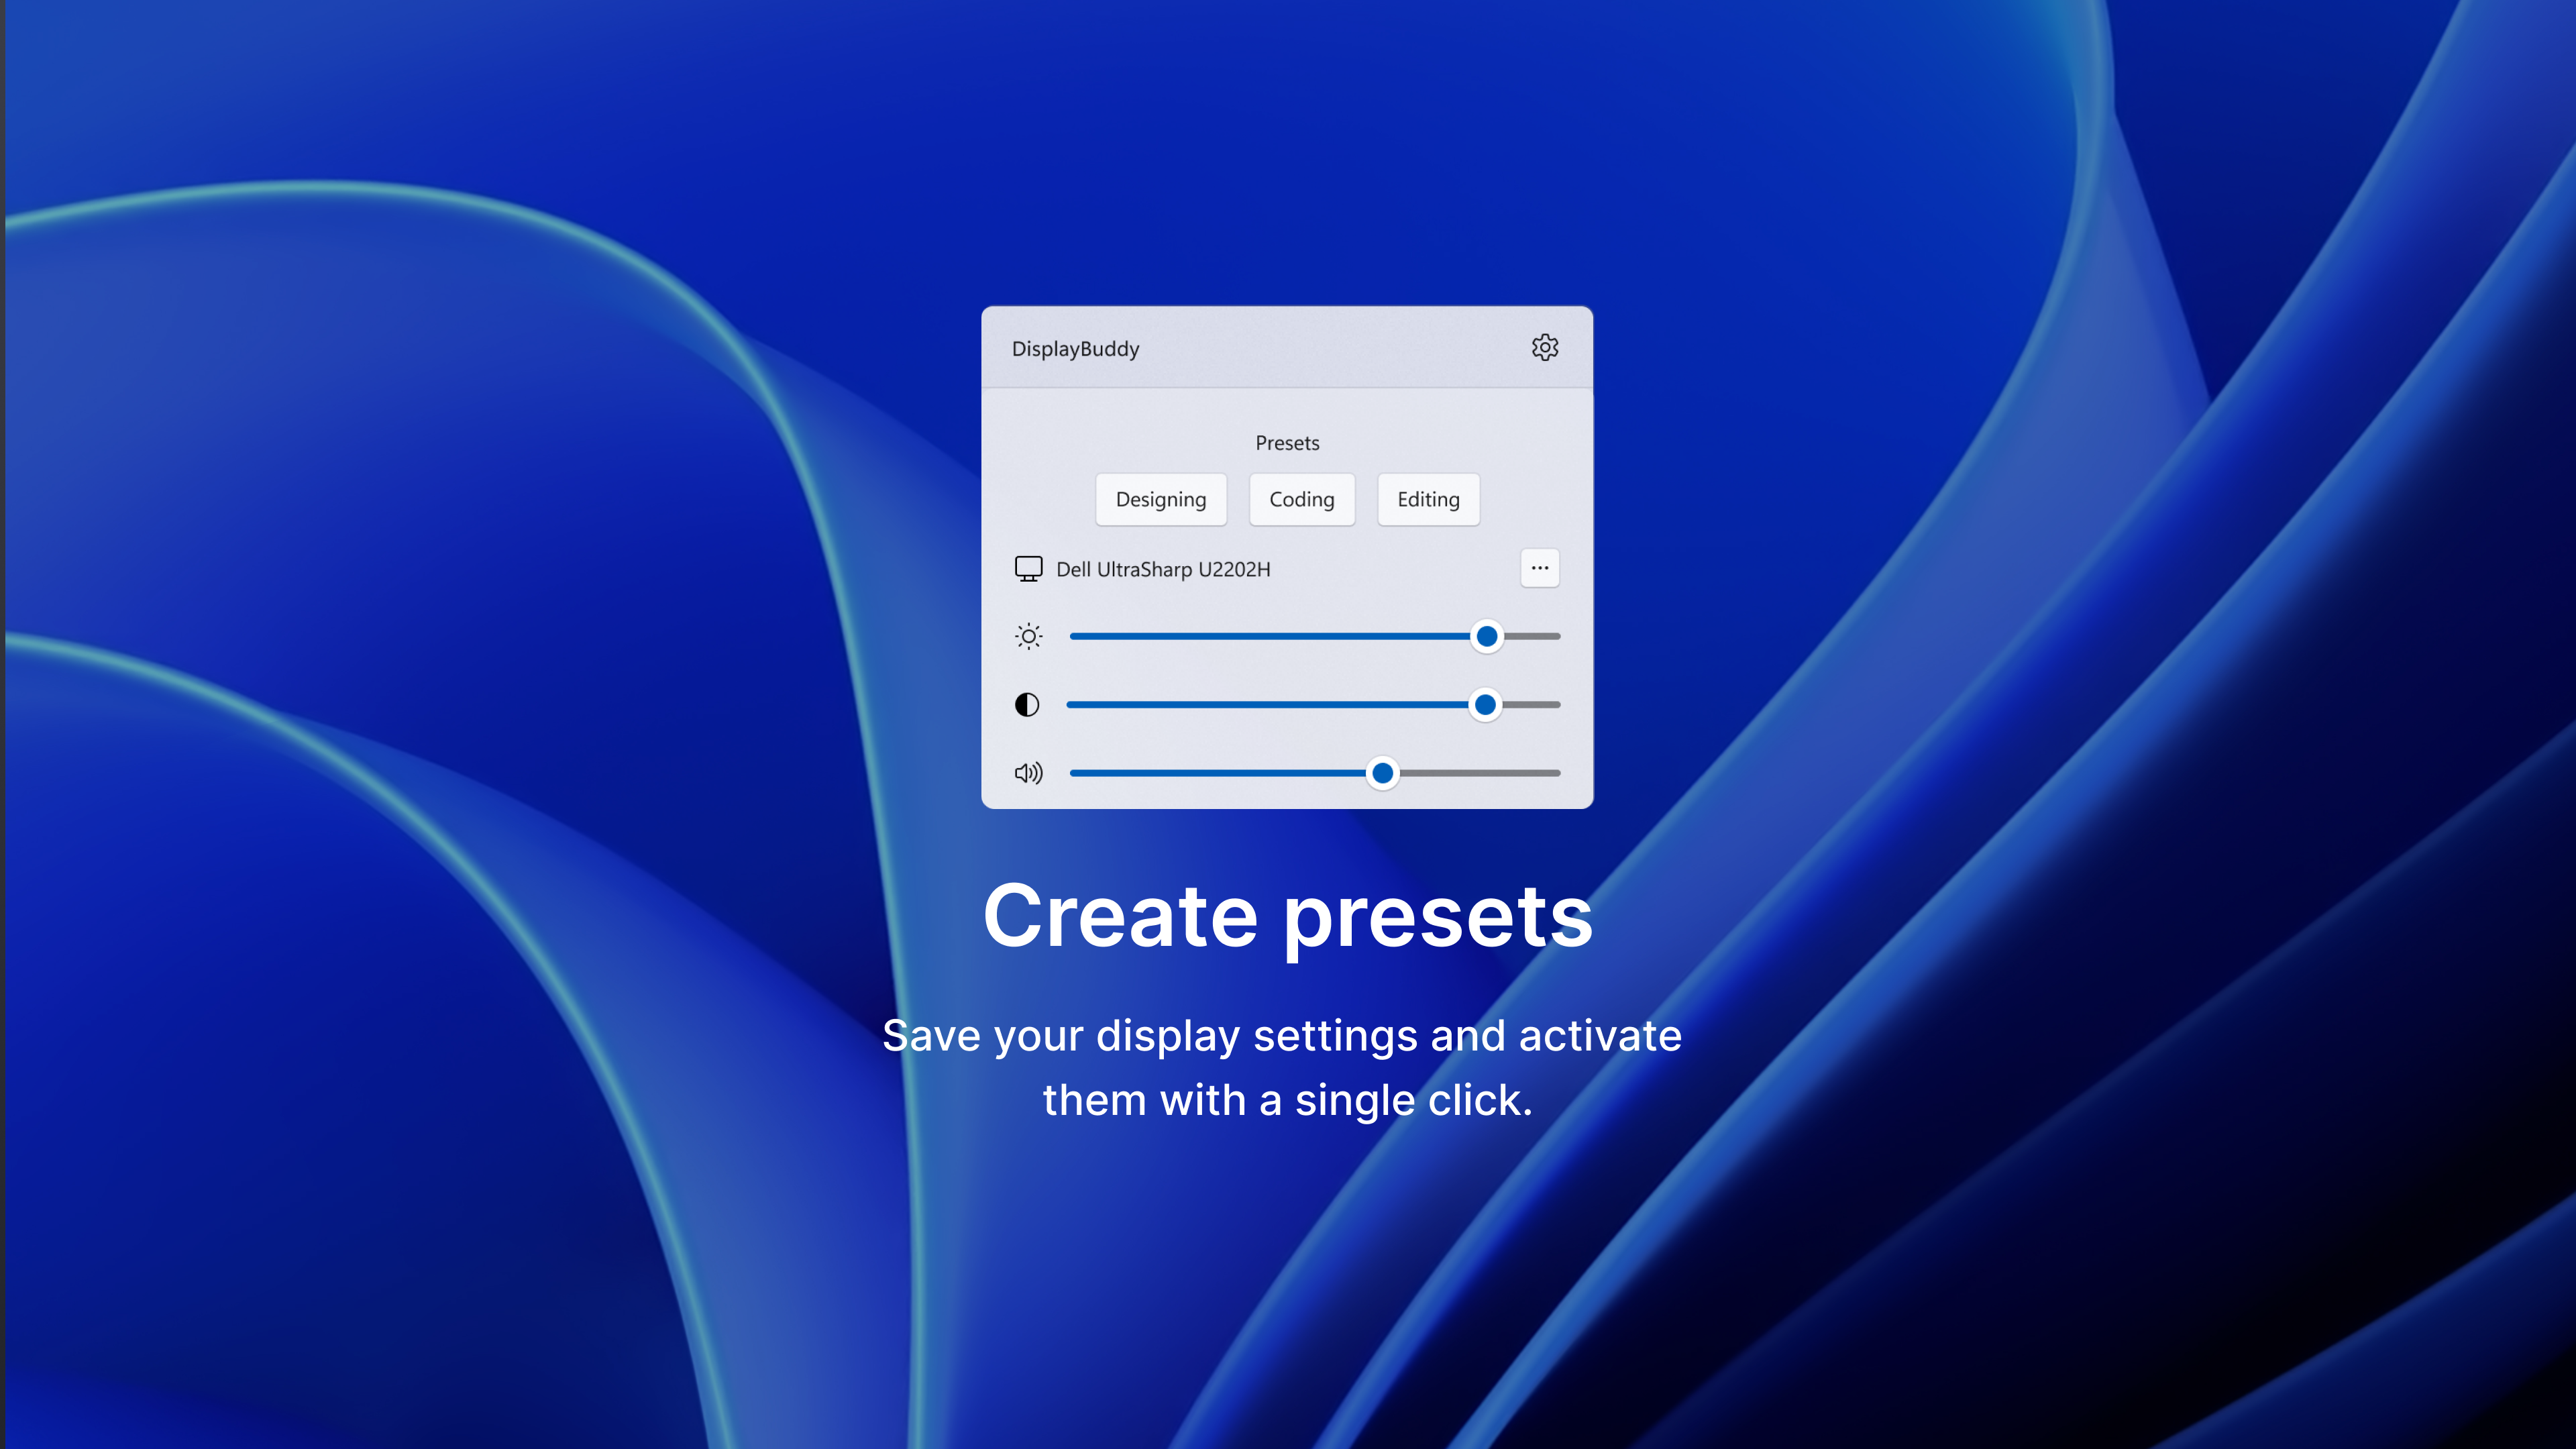Click the Presets section label
This screenshot has height=1449, width=2576.
[1287, 443]
